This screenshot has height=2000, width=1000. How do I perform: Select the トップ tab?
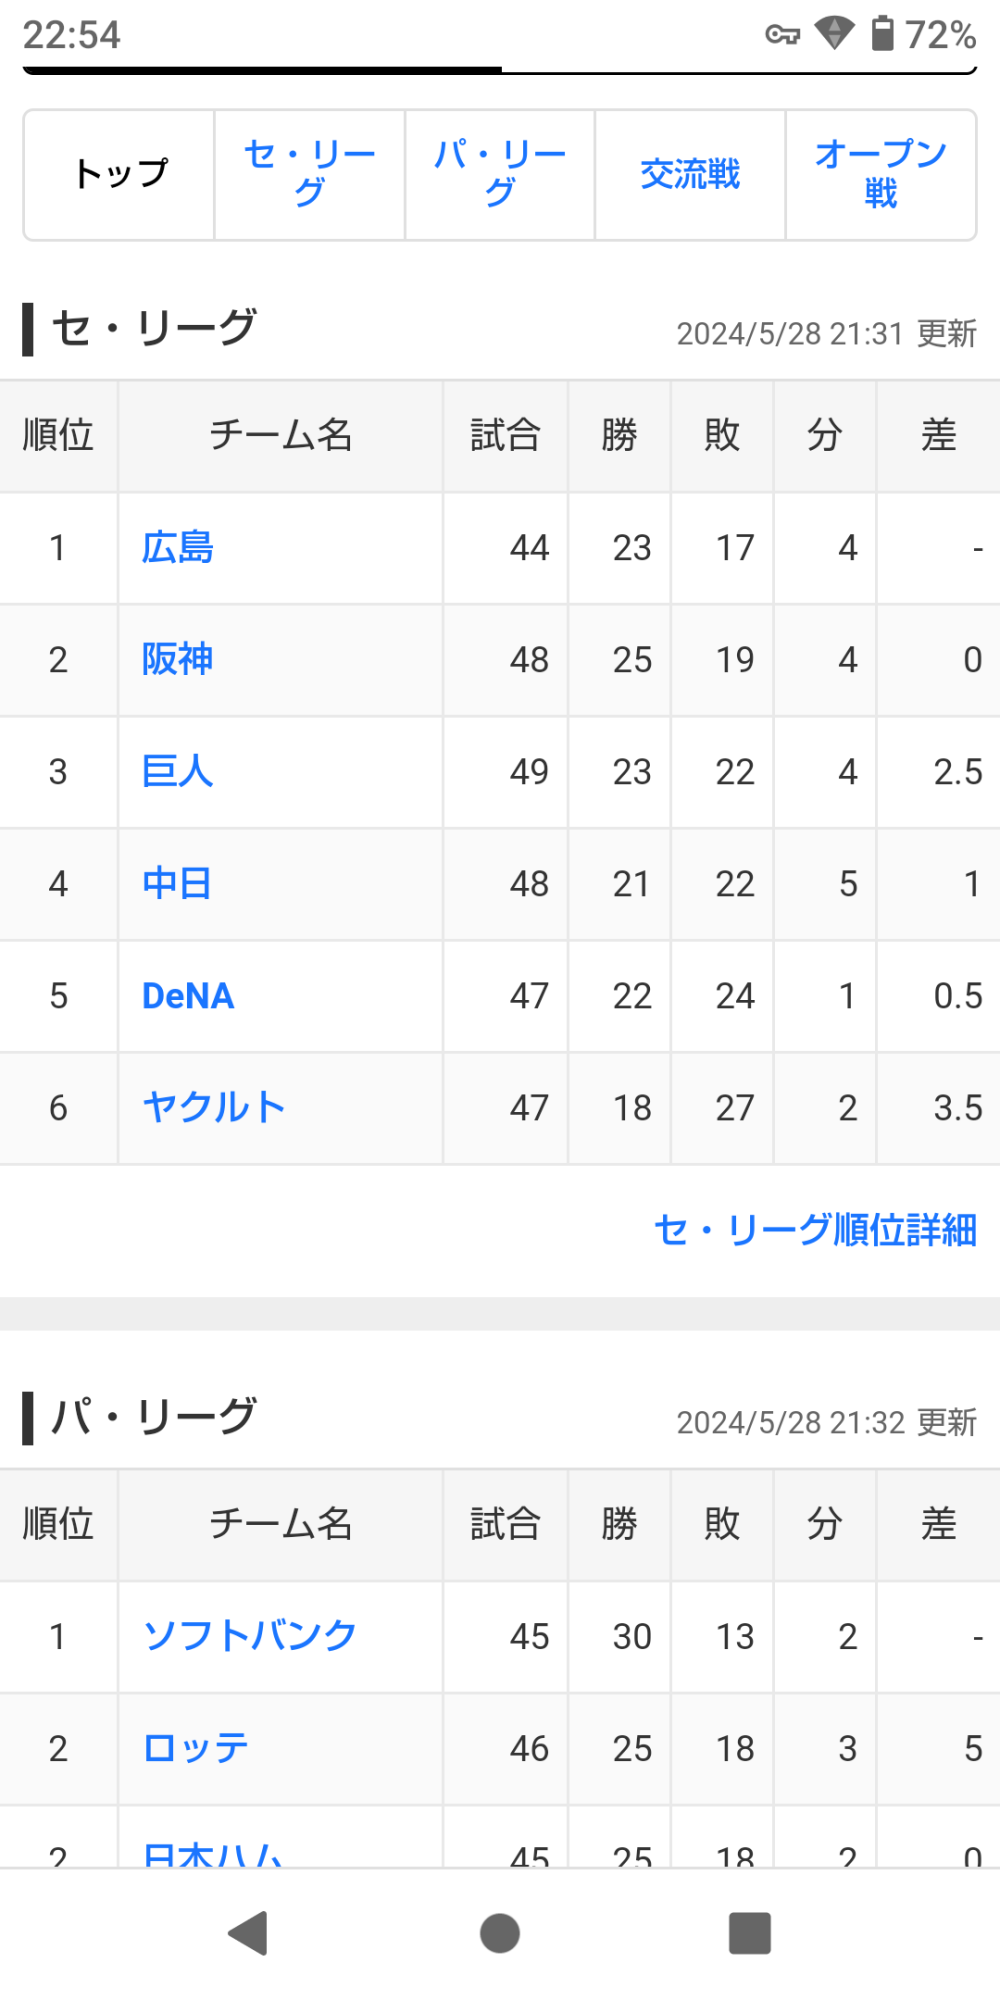(120, 174)
